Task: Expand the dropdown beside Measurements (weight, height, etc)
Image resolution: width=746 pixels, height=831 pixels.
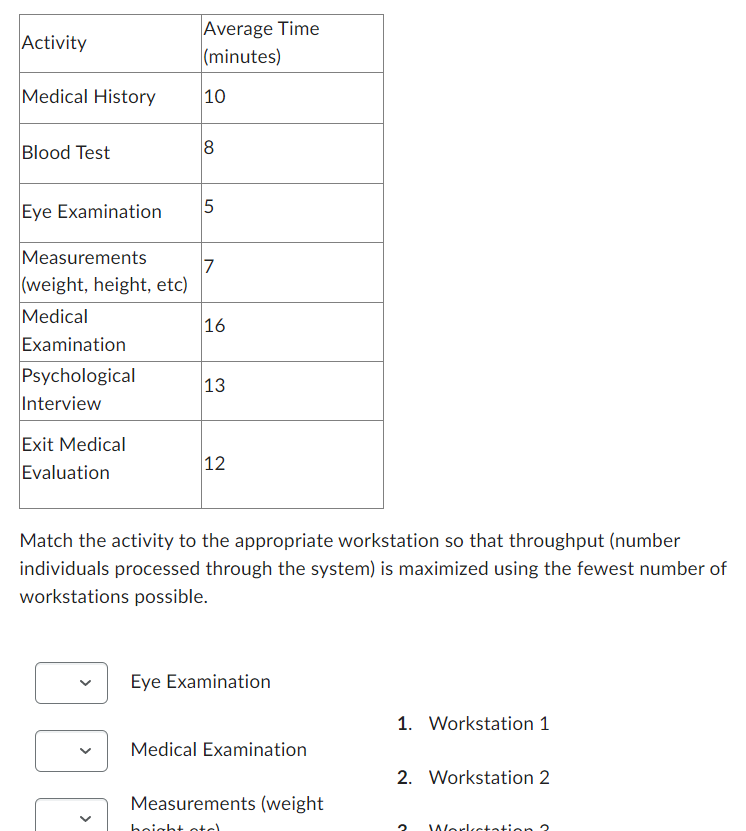Action: point(71,818)
